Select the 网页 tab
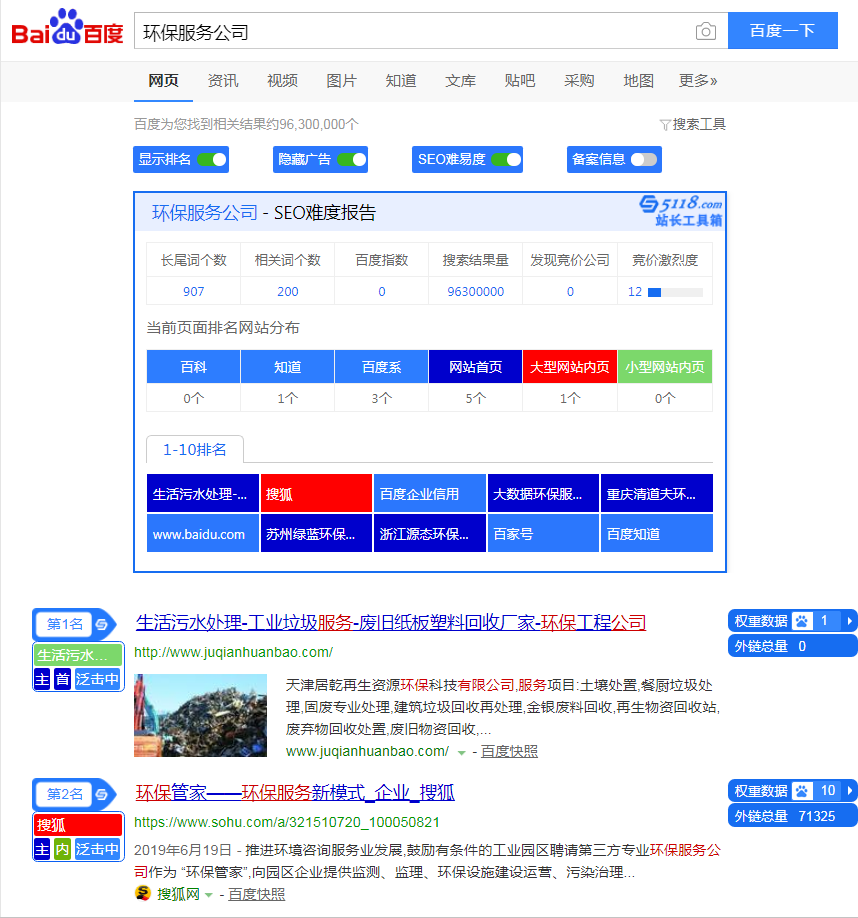 click(163, 81)
